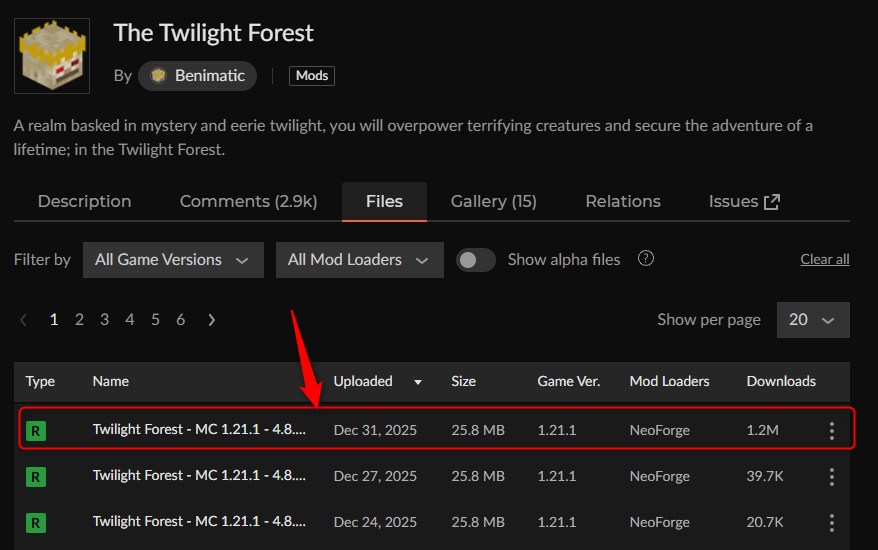Click 25.8 MB size in Dec 24 row
This screenshot has width=878, height=550.
tap(478, 522)
